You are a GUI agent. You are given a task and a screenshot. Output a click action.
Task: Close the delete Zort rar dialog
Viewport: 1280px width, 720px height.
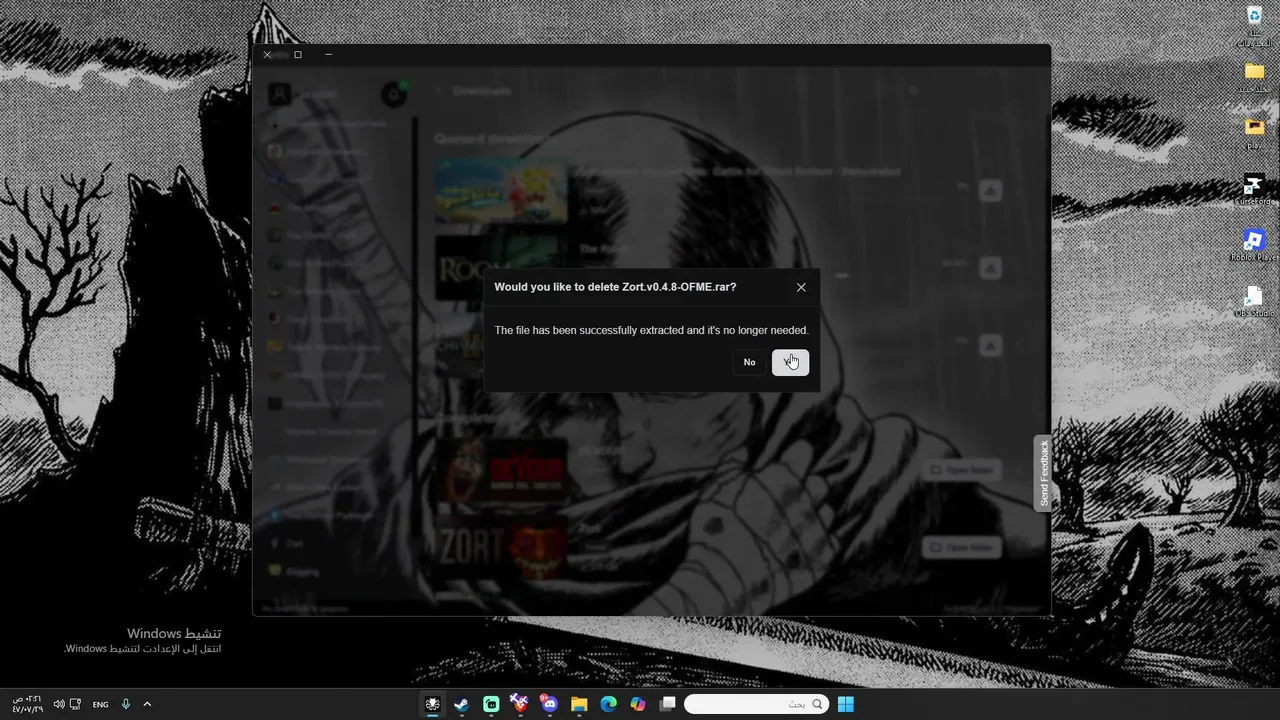(x=801, y=287)
